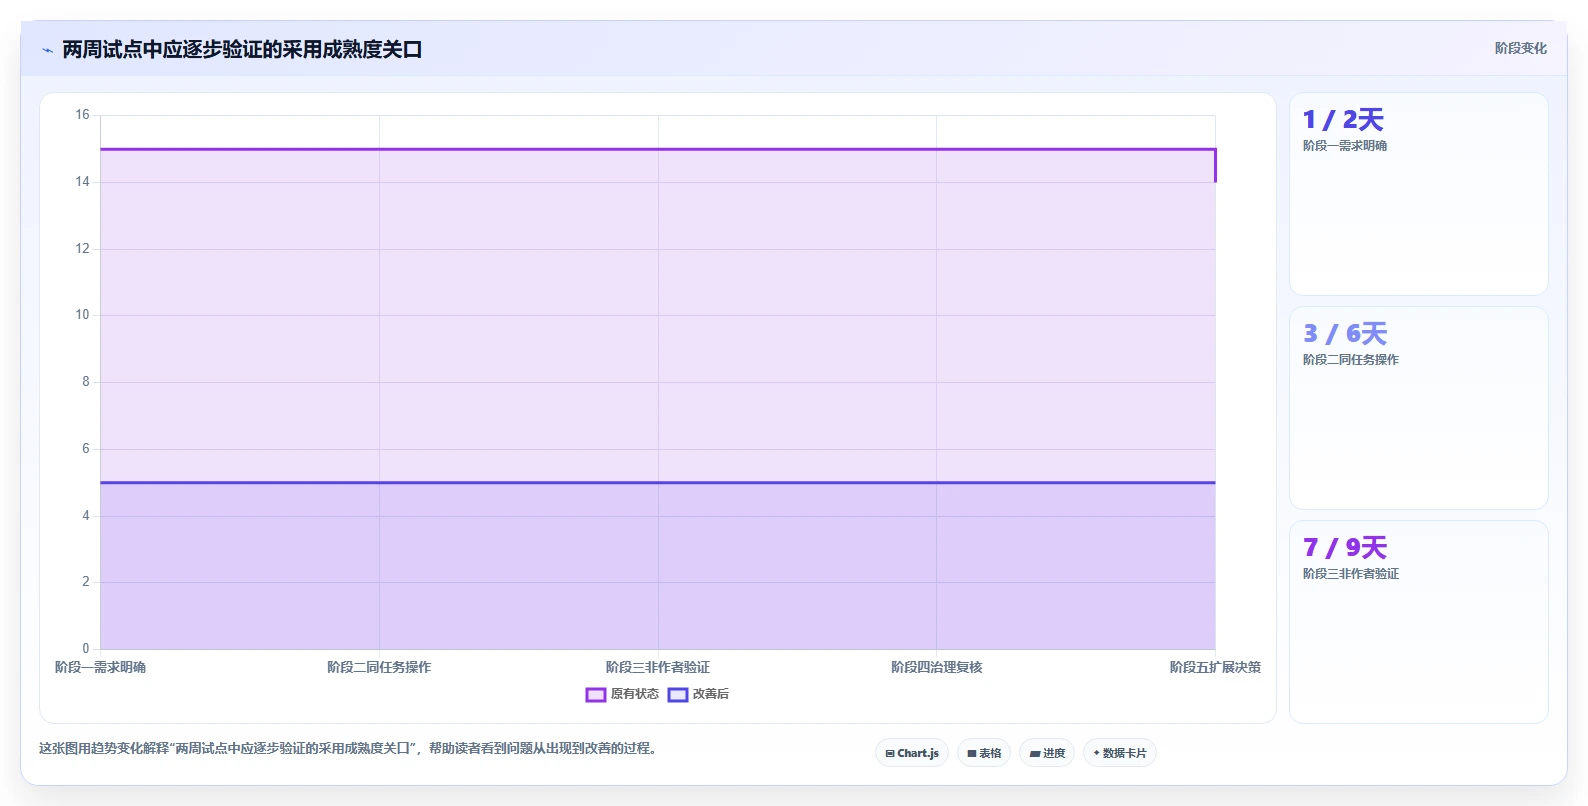Select the 3 / 6天 stat card
Image resolution: width=1588 pixels, height=806 pixels.
click(1418, 408)
